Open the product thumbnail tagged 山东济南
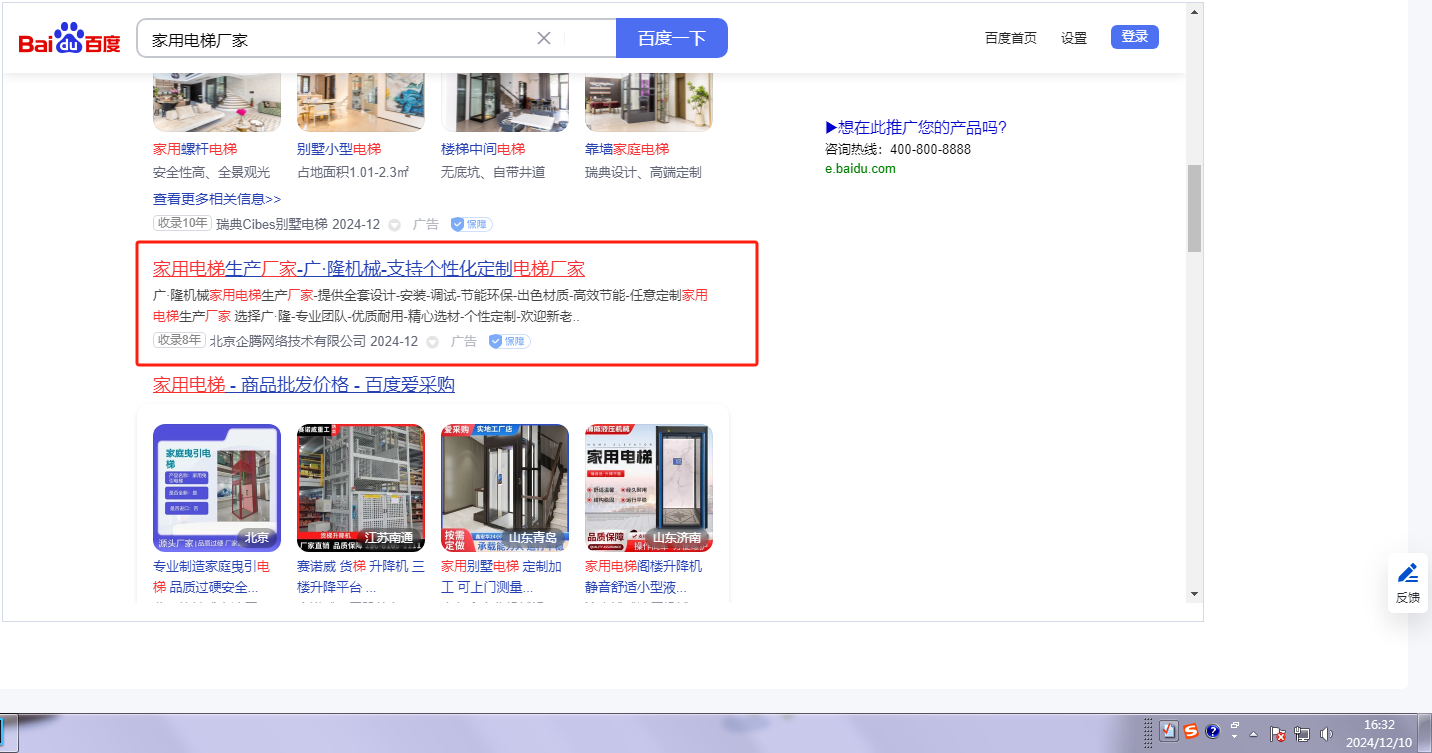 pos(649,488)
